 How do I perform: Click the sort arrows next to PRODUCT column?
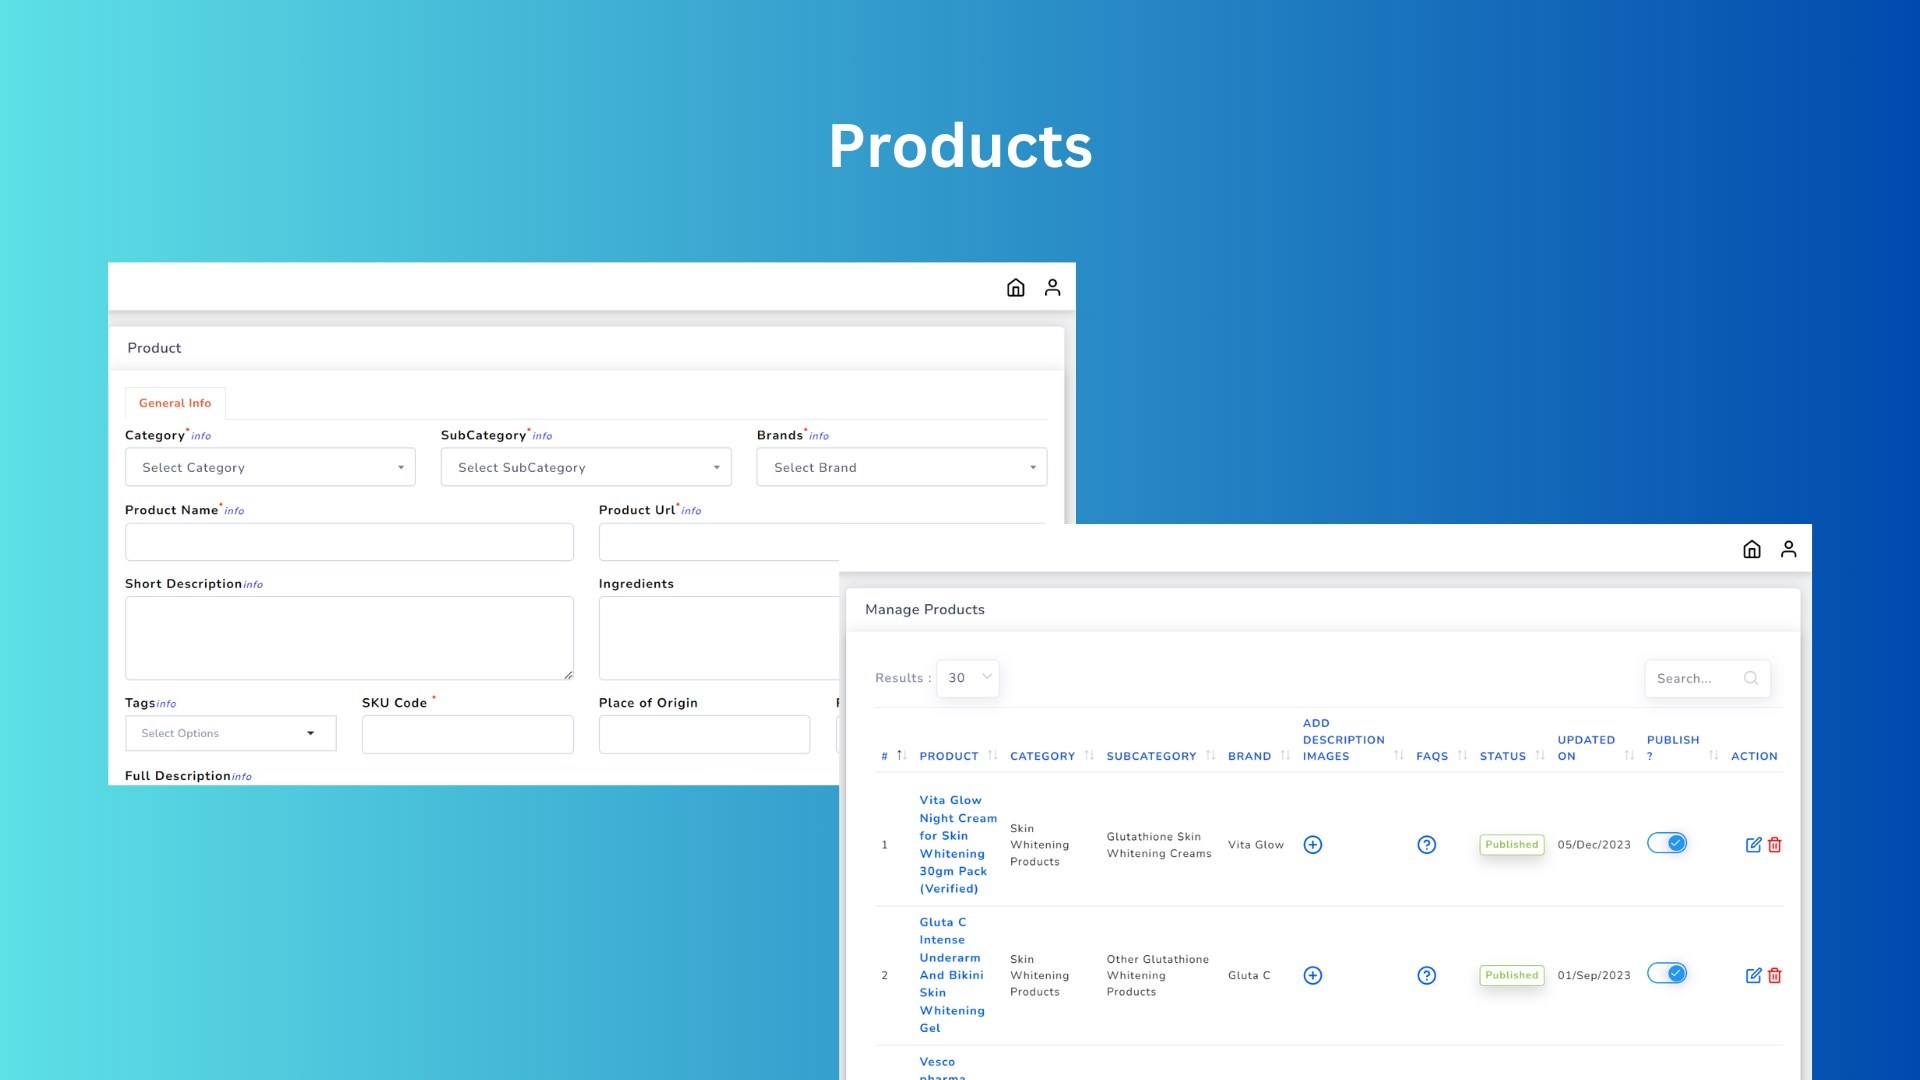coord(991,755)
